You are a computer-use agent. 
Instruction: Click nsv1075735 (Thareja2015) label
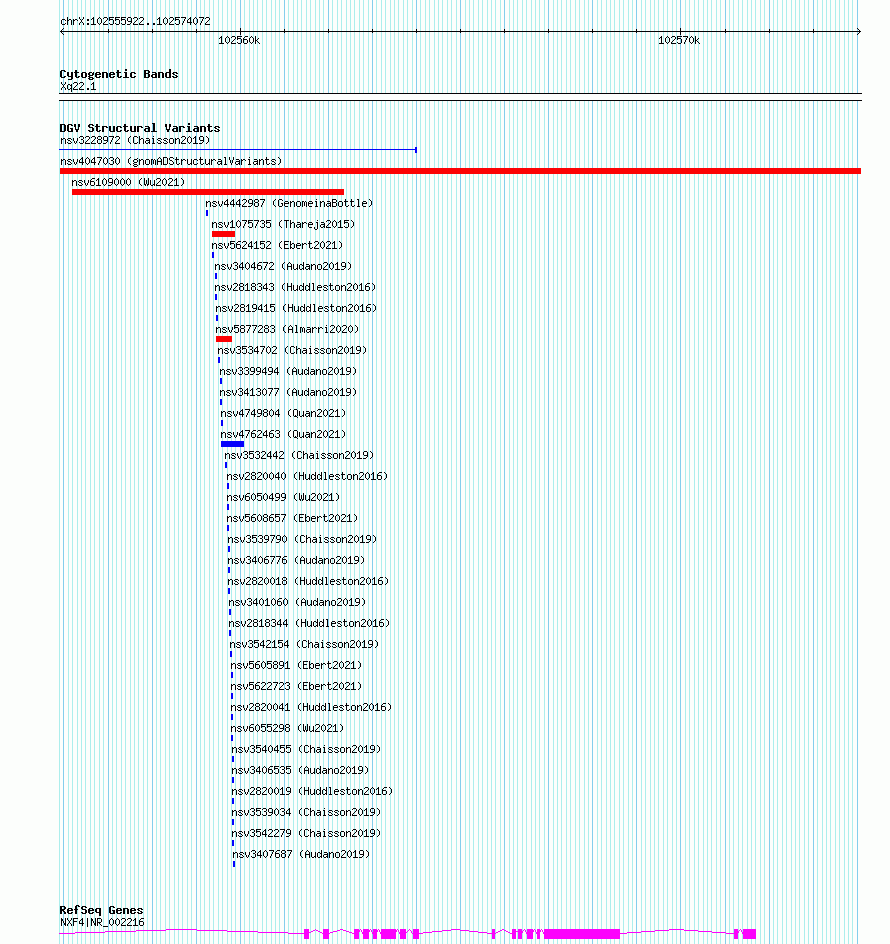point(283,225)
